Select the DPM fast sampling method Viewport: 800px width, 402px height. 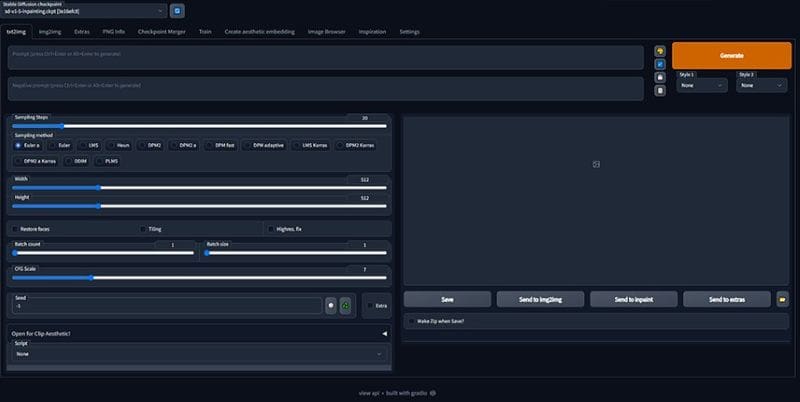220,145
